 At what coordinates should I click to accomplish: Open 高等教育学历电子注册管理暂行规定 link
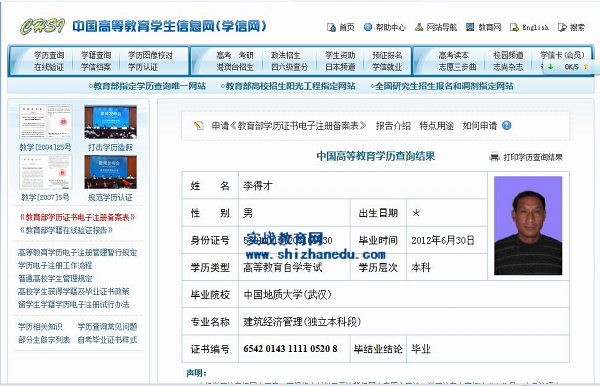tap(77, 253)
